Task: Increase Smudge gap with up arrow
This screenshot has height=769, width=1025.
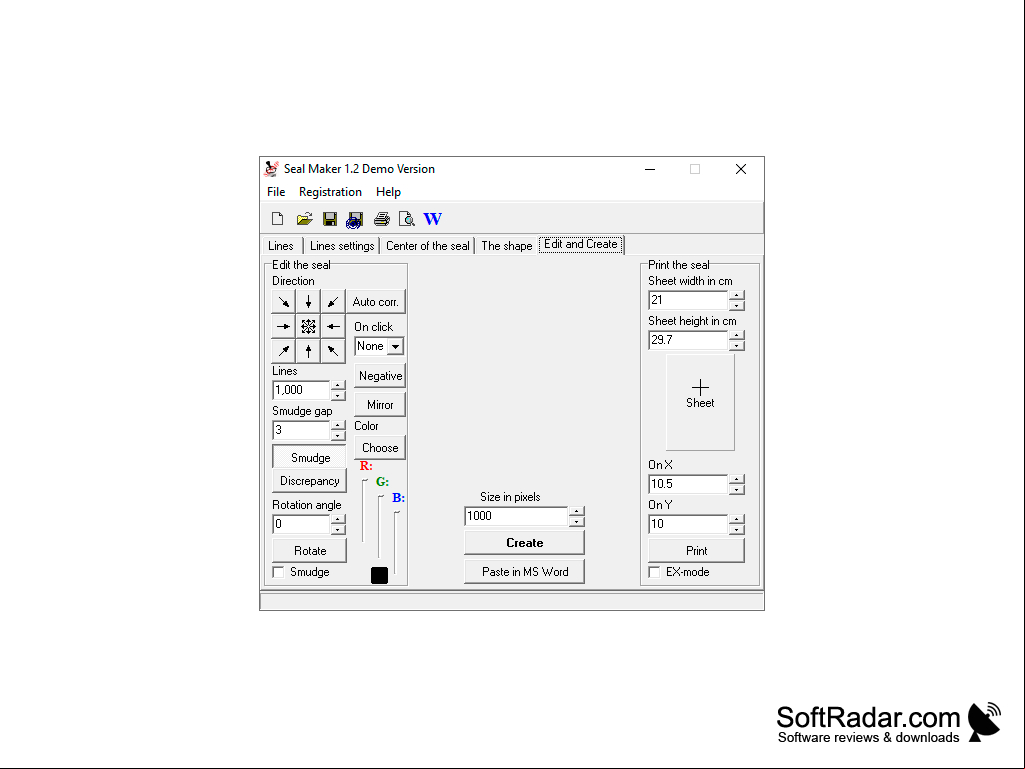Action: 338,426
